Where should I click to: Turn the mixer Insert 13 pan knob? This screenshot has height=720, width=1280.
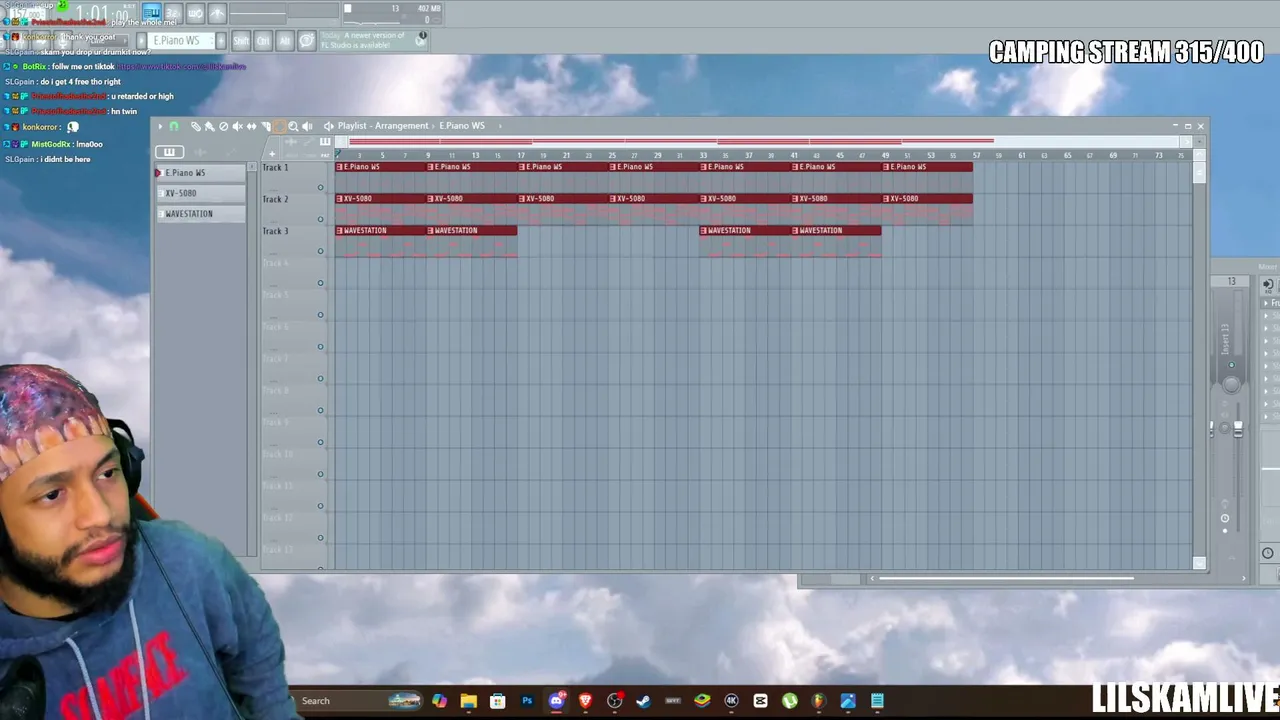click(1231, 384)
